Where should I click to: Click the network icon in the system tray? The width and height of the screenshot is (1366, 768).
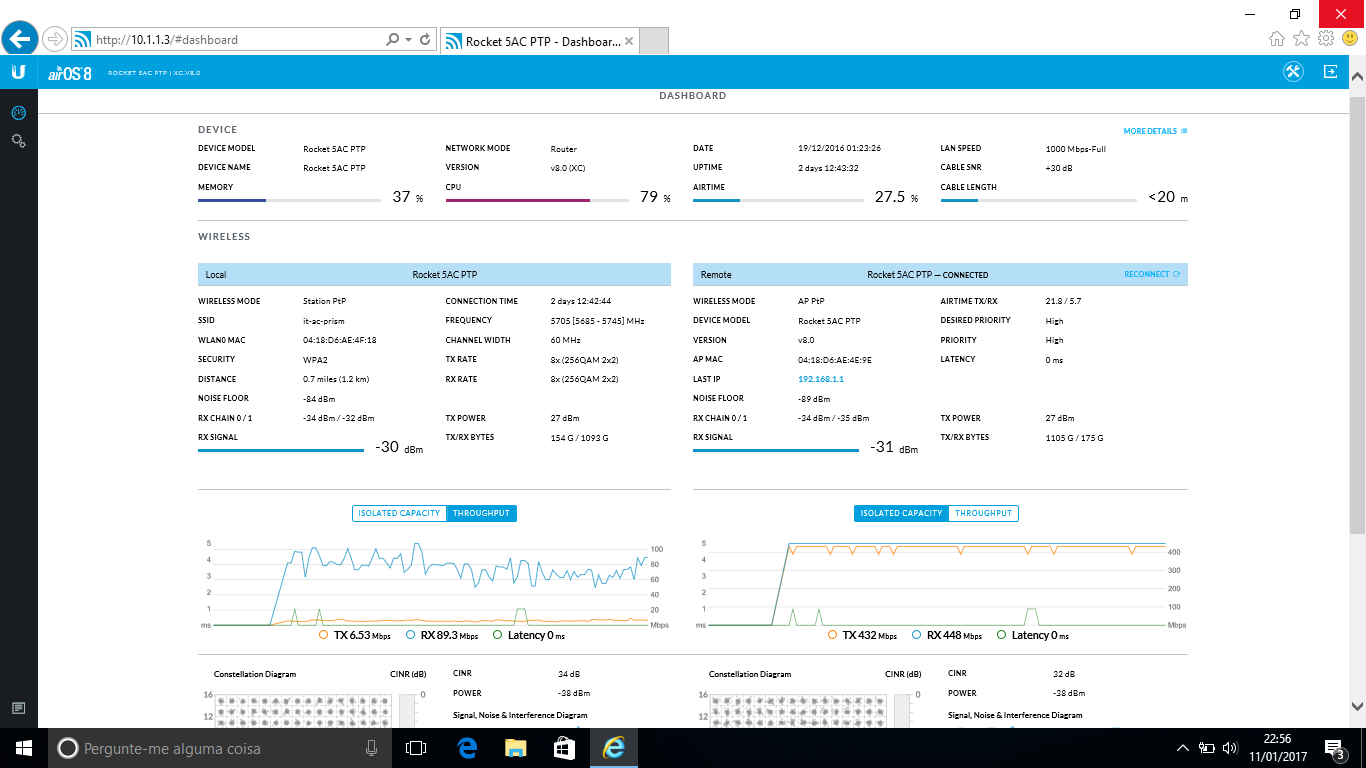pos(1206,748)
